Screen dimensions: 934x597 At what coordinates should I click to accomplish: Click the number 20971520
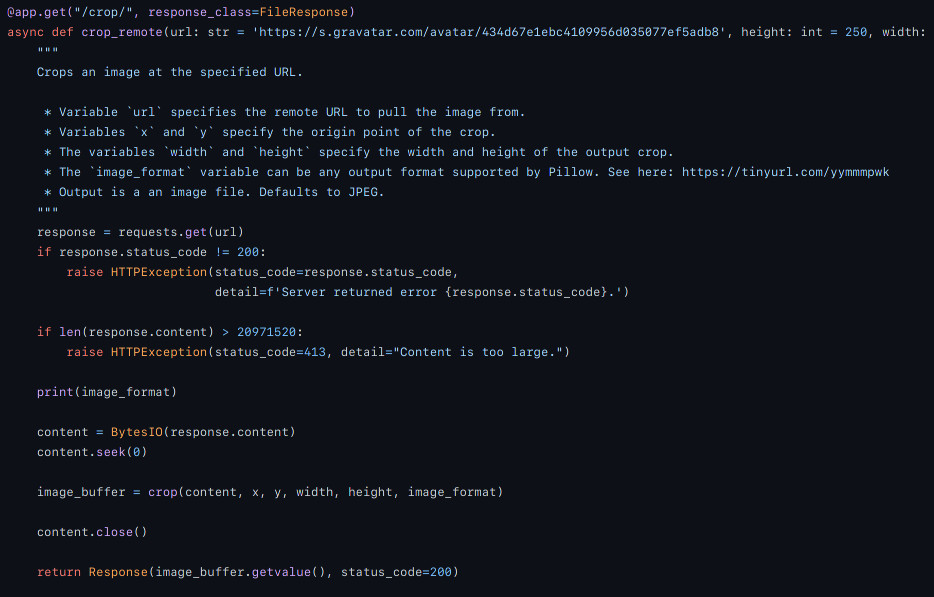pos(266,332)
